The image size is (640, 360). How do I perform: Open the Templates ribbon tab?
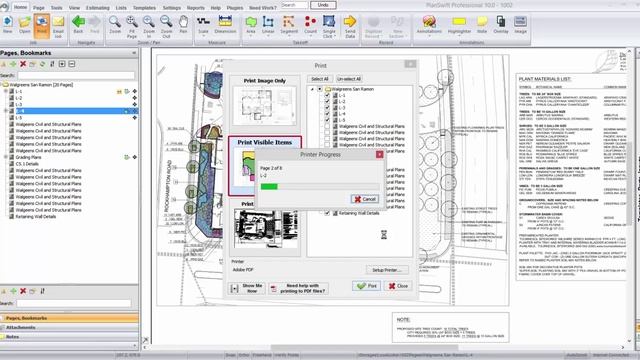pos(144,8)
